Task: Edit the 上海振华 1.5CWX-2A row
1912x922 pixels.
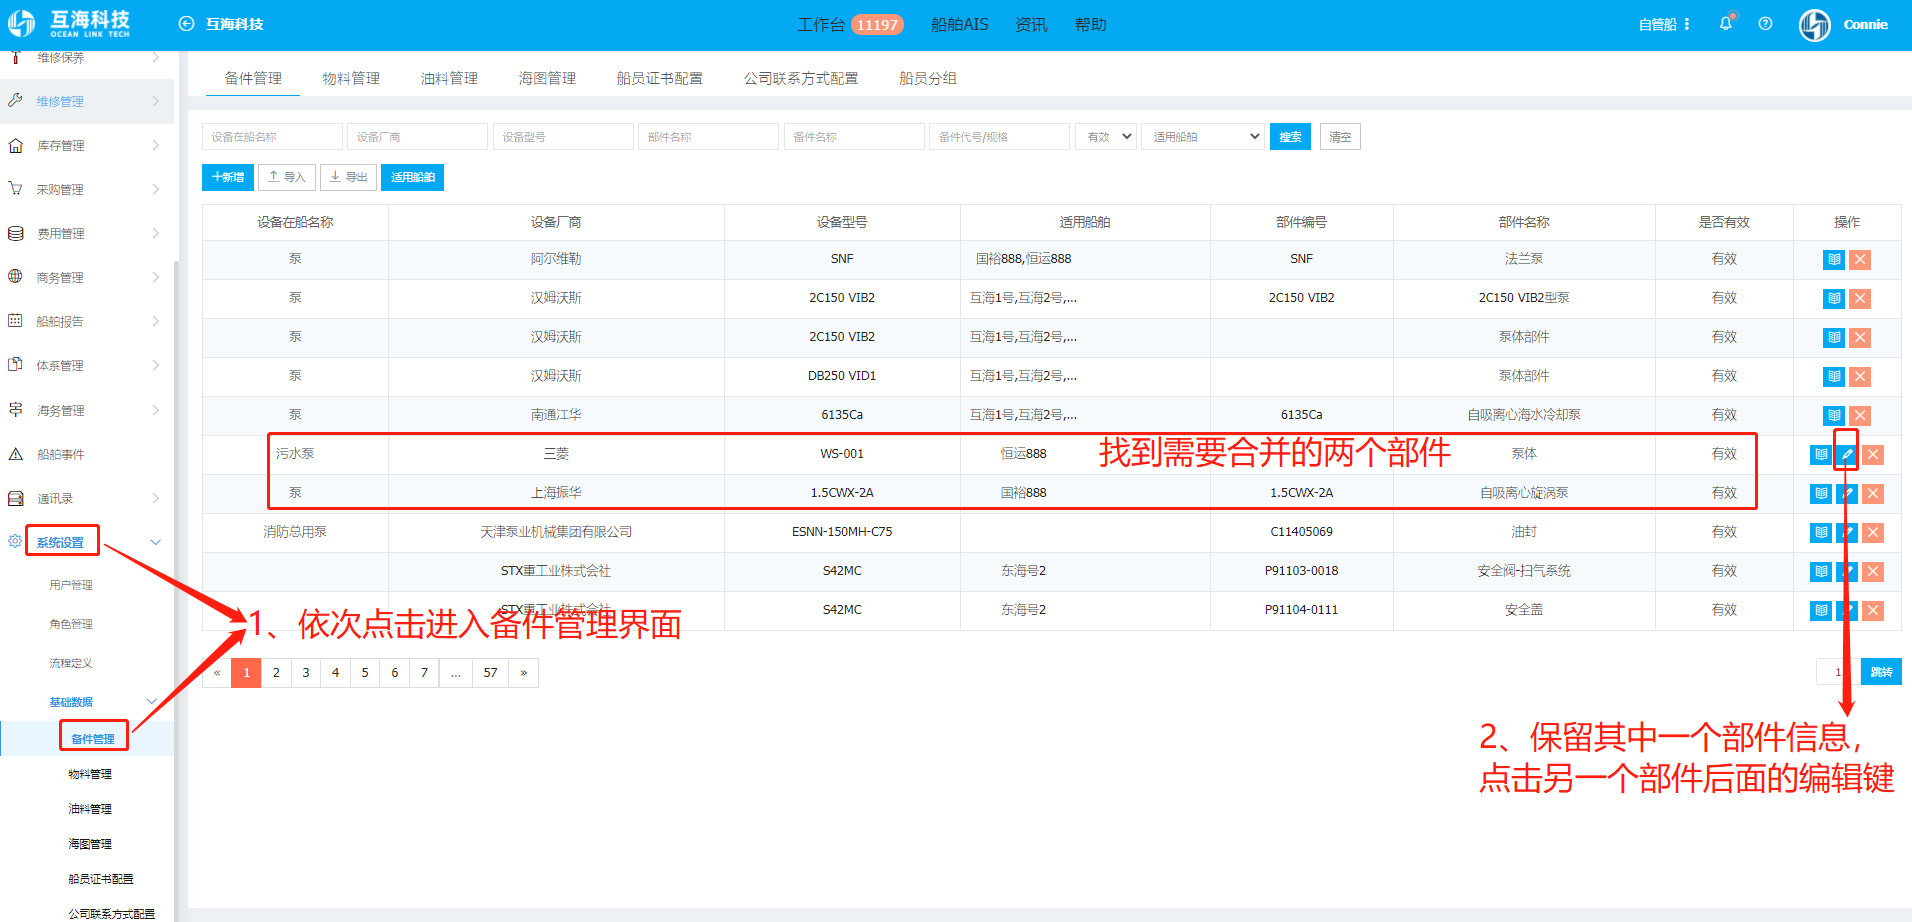Action: [x=1847, y=494]
